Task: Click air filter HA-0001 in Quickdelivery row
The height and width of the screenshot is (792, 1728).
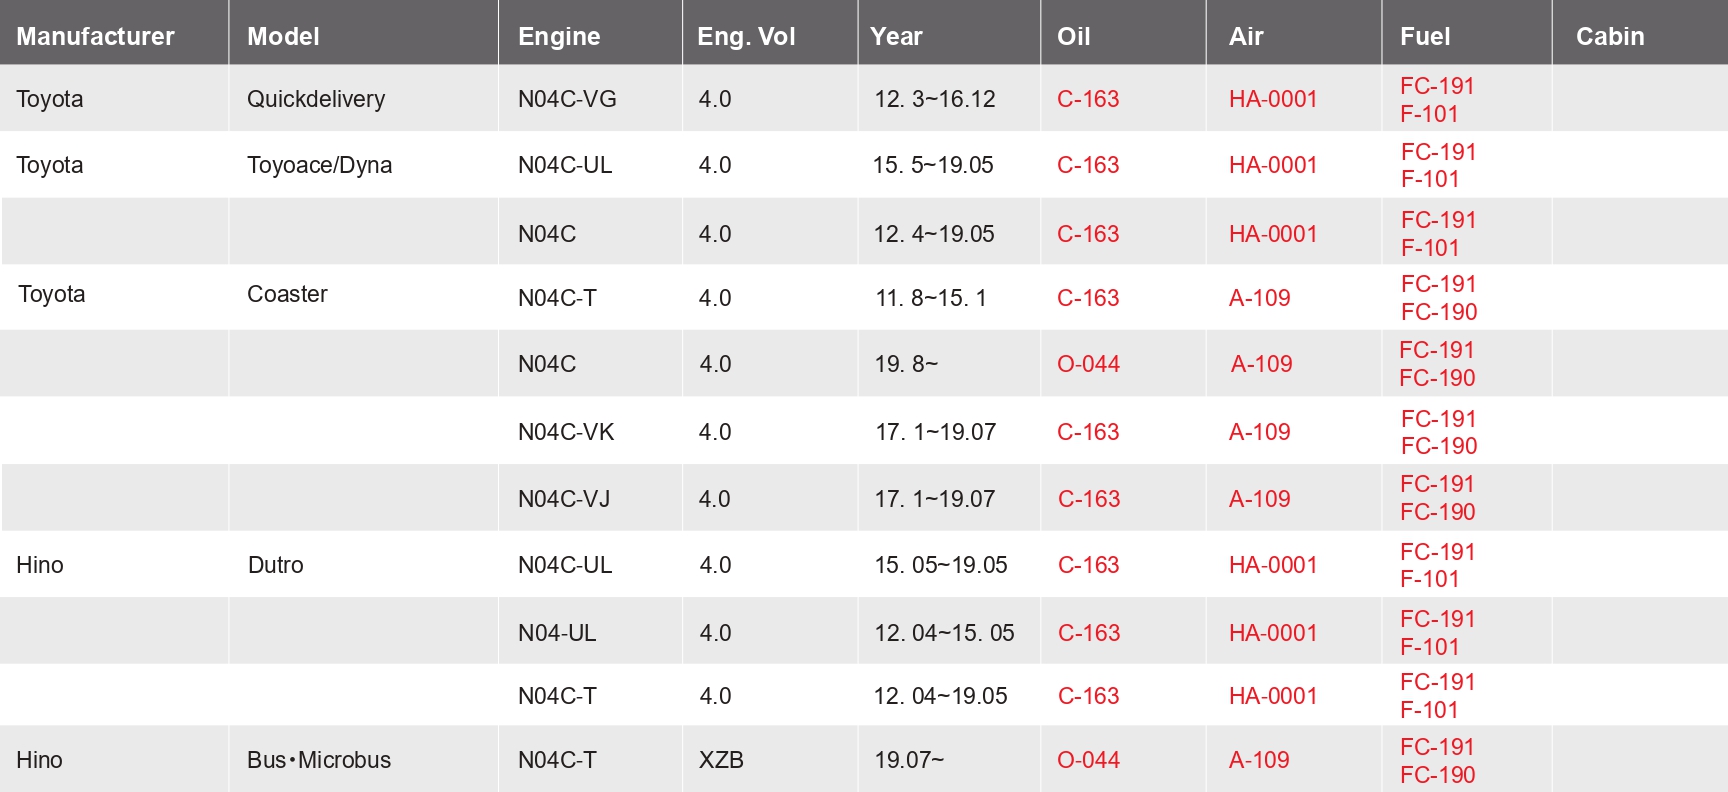Action: point(1273,99)
